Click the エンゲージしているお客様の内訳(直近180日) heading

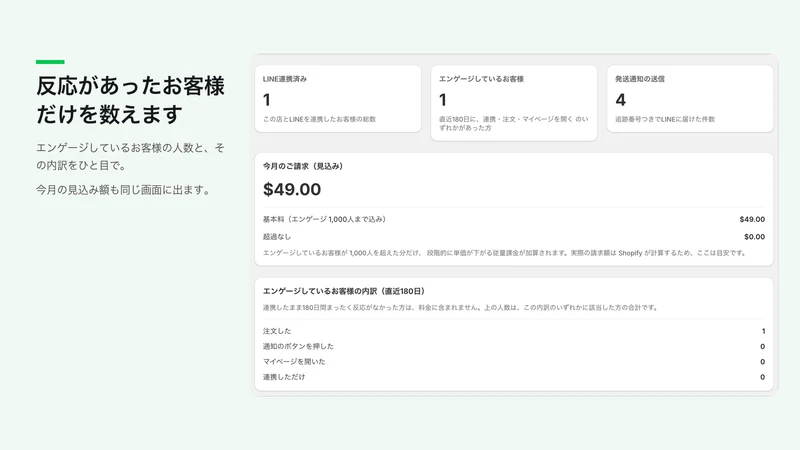pos(344,291)
